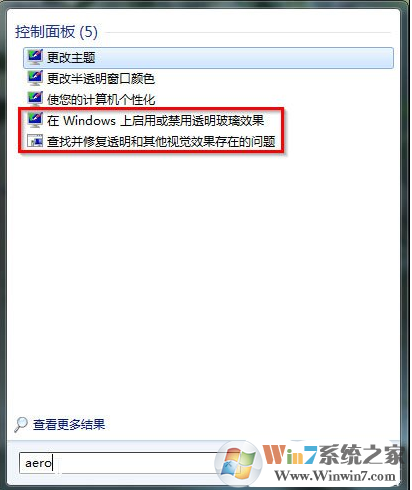The width and height of the screenshot is (412, 490).
Task: Open 在 Windows 上启用或禁用透明玻璃效果
Action: [155, 120]
